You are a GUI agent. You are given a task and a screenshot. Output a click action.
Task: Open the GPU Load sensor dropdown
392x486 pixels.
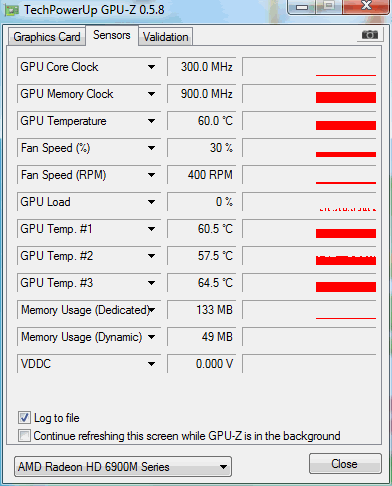click(151, 202)
